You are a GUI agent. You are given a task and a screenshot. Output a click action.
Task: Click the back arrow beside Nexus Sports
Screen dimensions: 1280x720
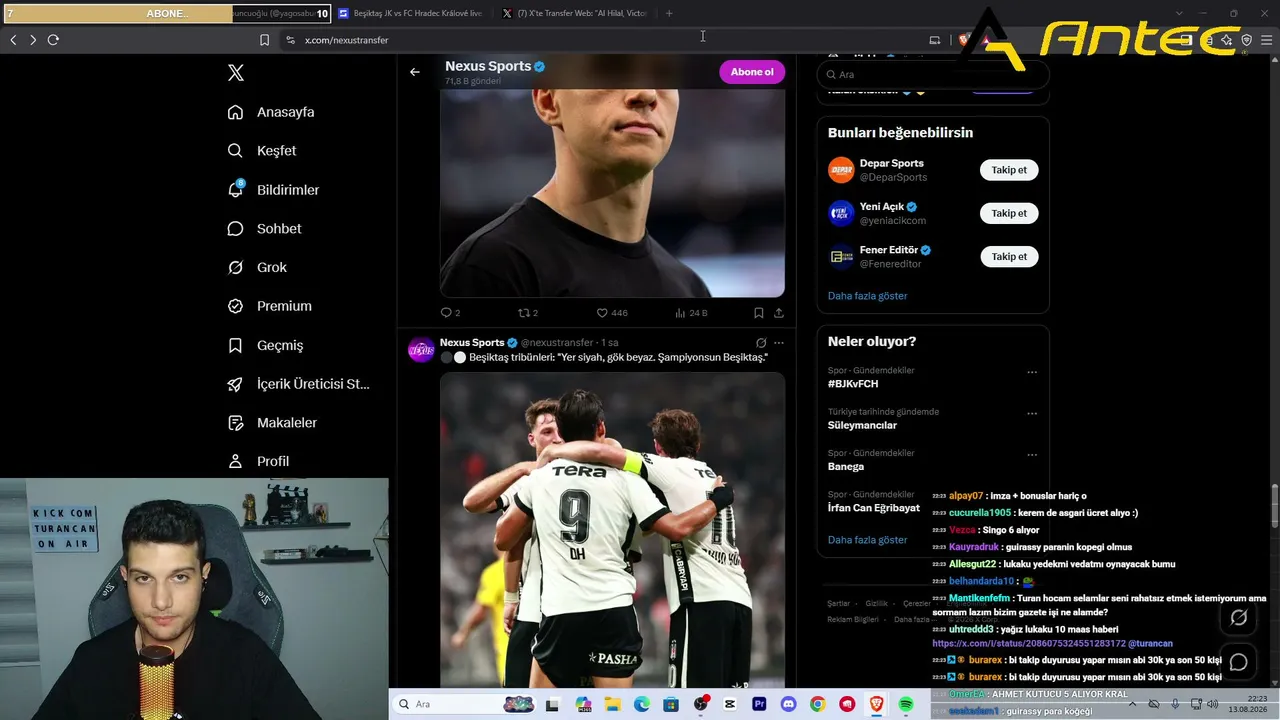click(x=415, y=72)
